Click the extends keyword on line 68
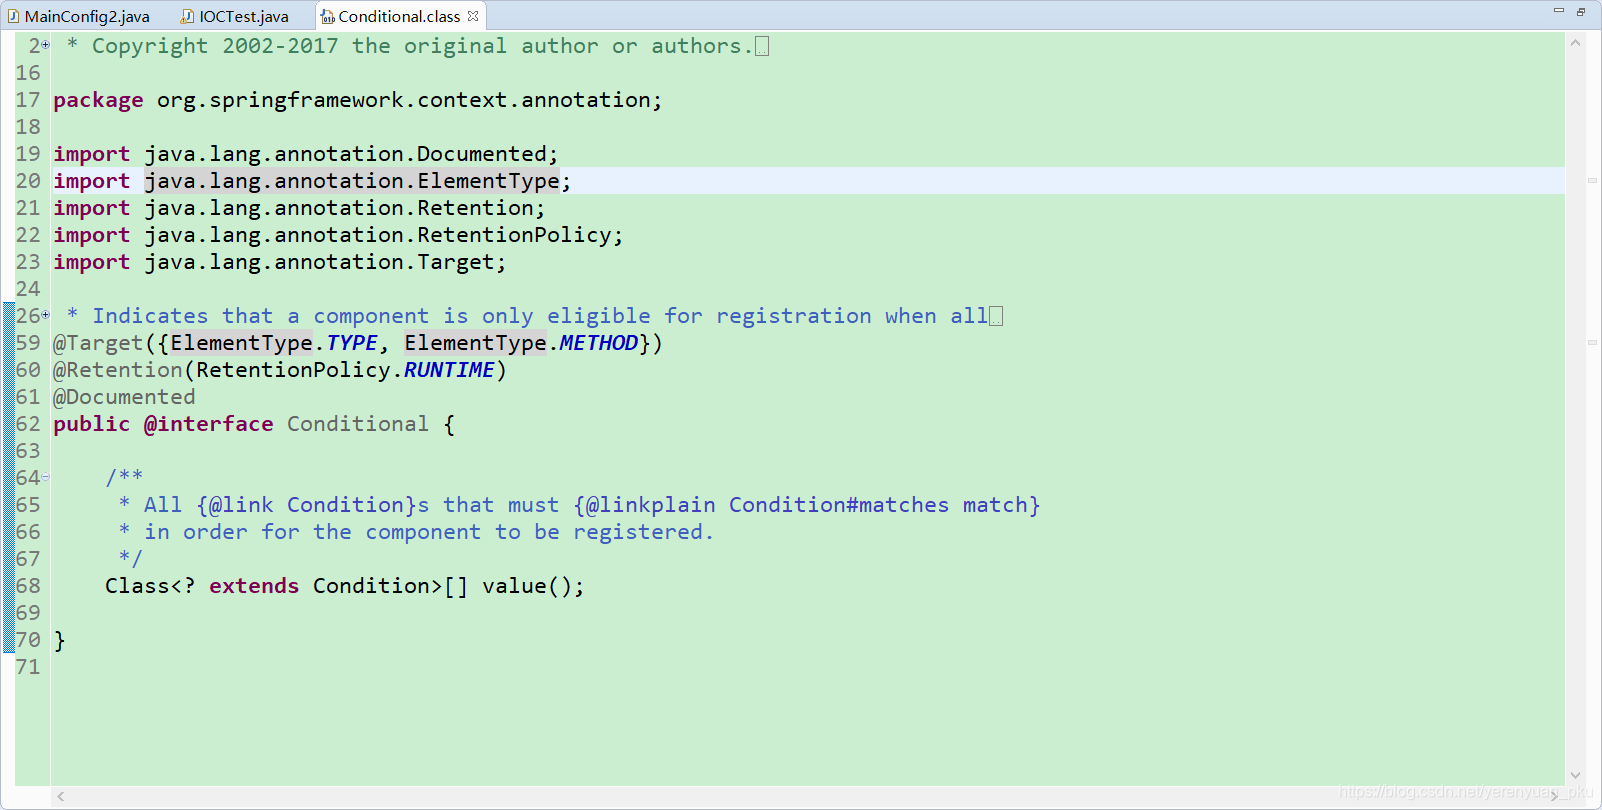Image resolution: width=1602 pixels, height=810 pixels. (x=254, y=586)
